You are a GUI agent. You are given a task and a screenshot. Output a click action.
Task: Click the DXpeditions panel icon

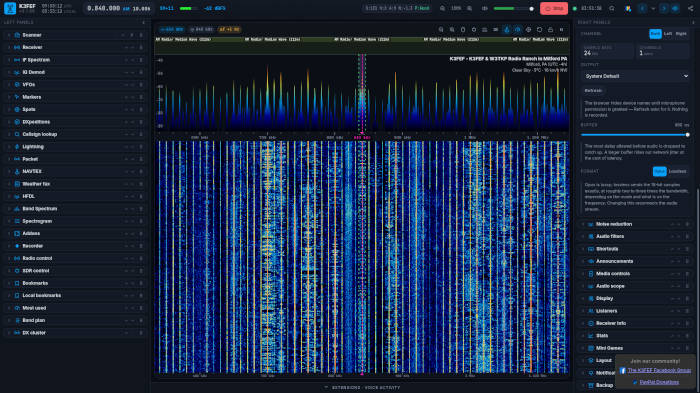tap(17, 122)
